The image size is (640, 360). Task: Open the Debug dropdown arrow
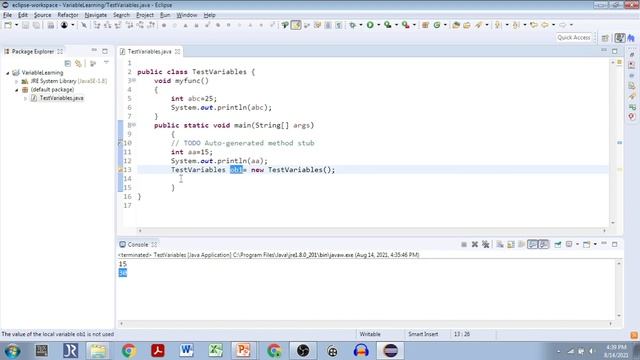(361, 25)
